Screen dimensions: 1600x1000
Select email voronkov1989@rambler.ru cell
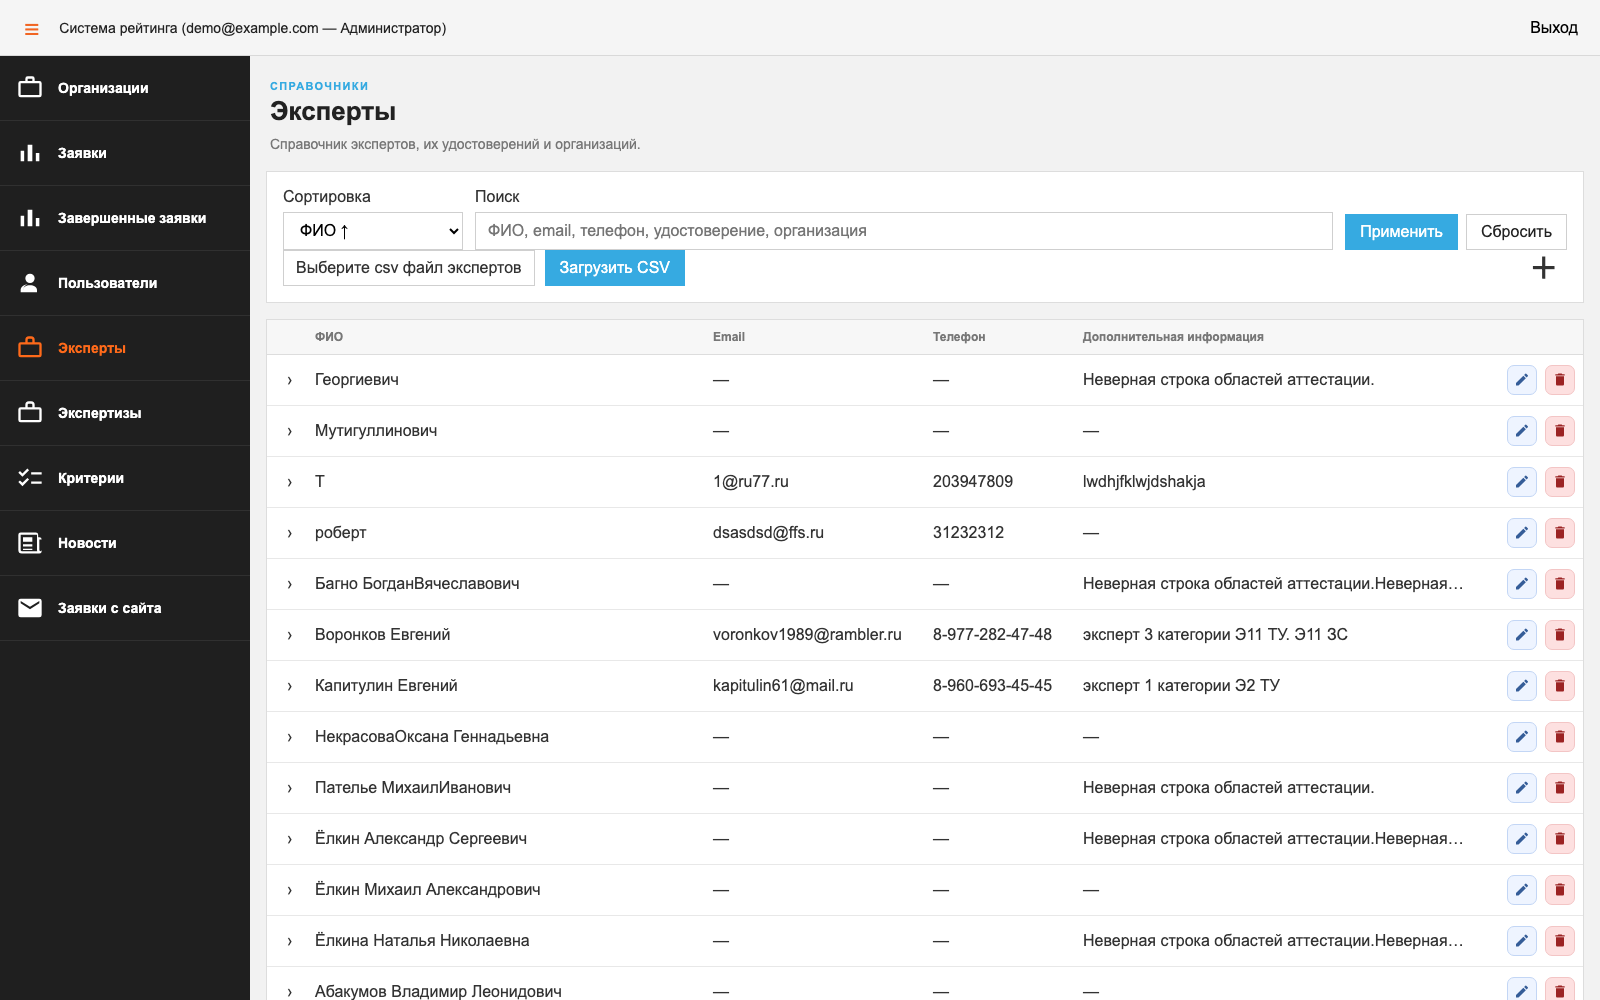(807, 635)
